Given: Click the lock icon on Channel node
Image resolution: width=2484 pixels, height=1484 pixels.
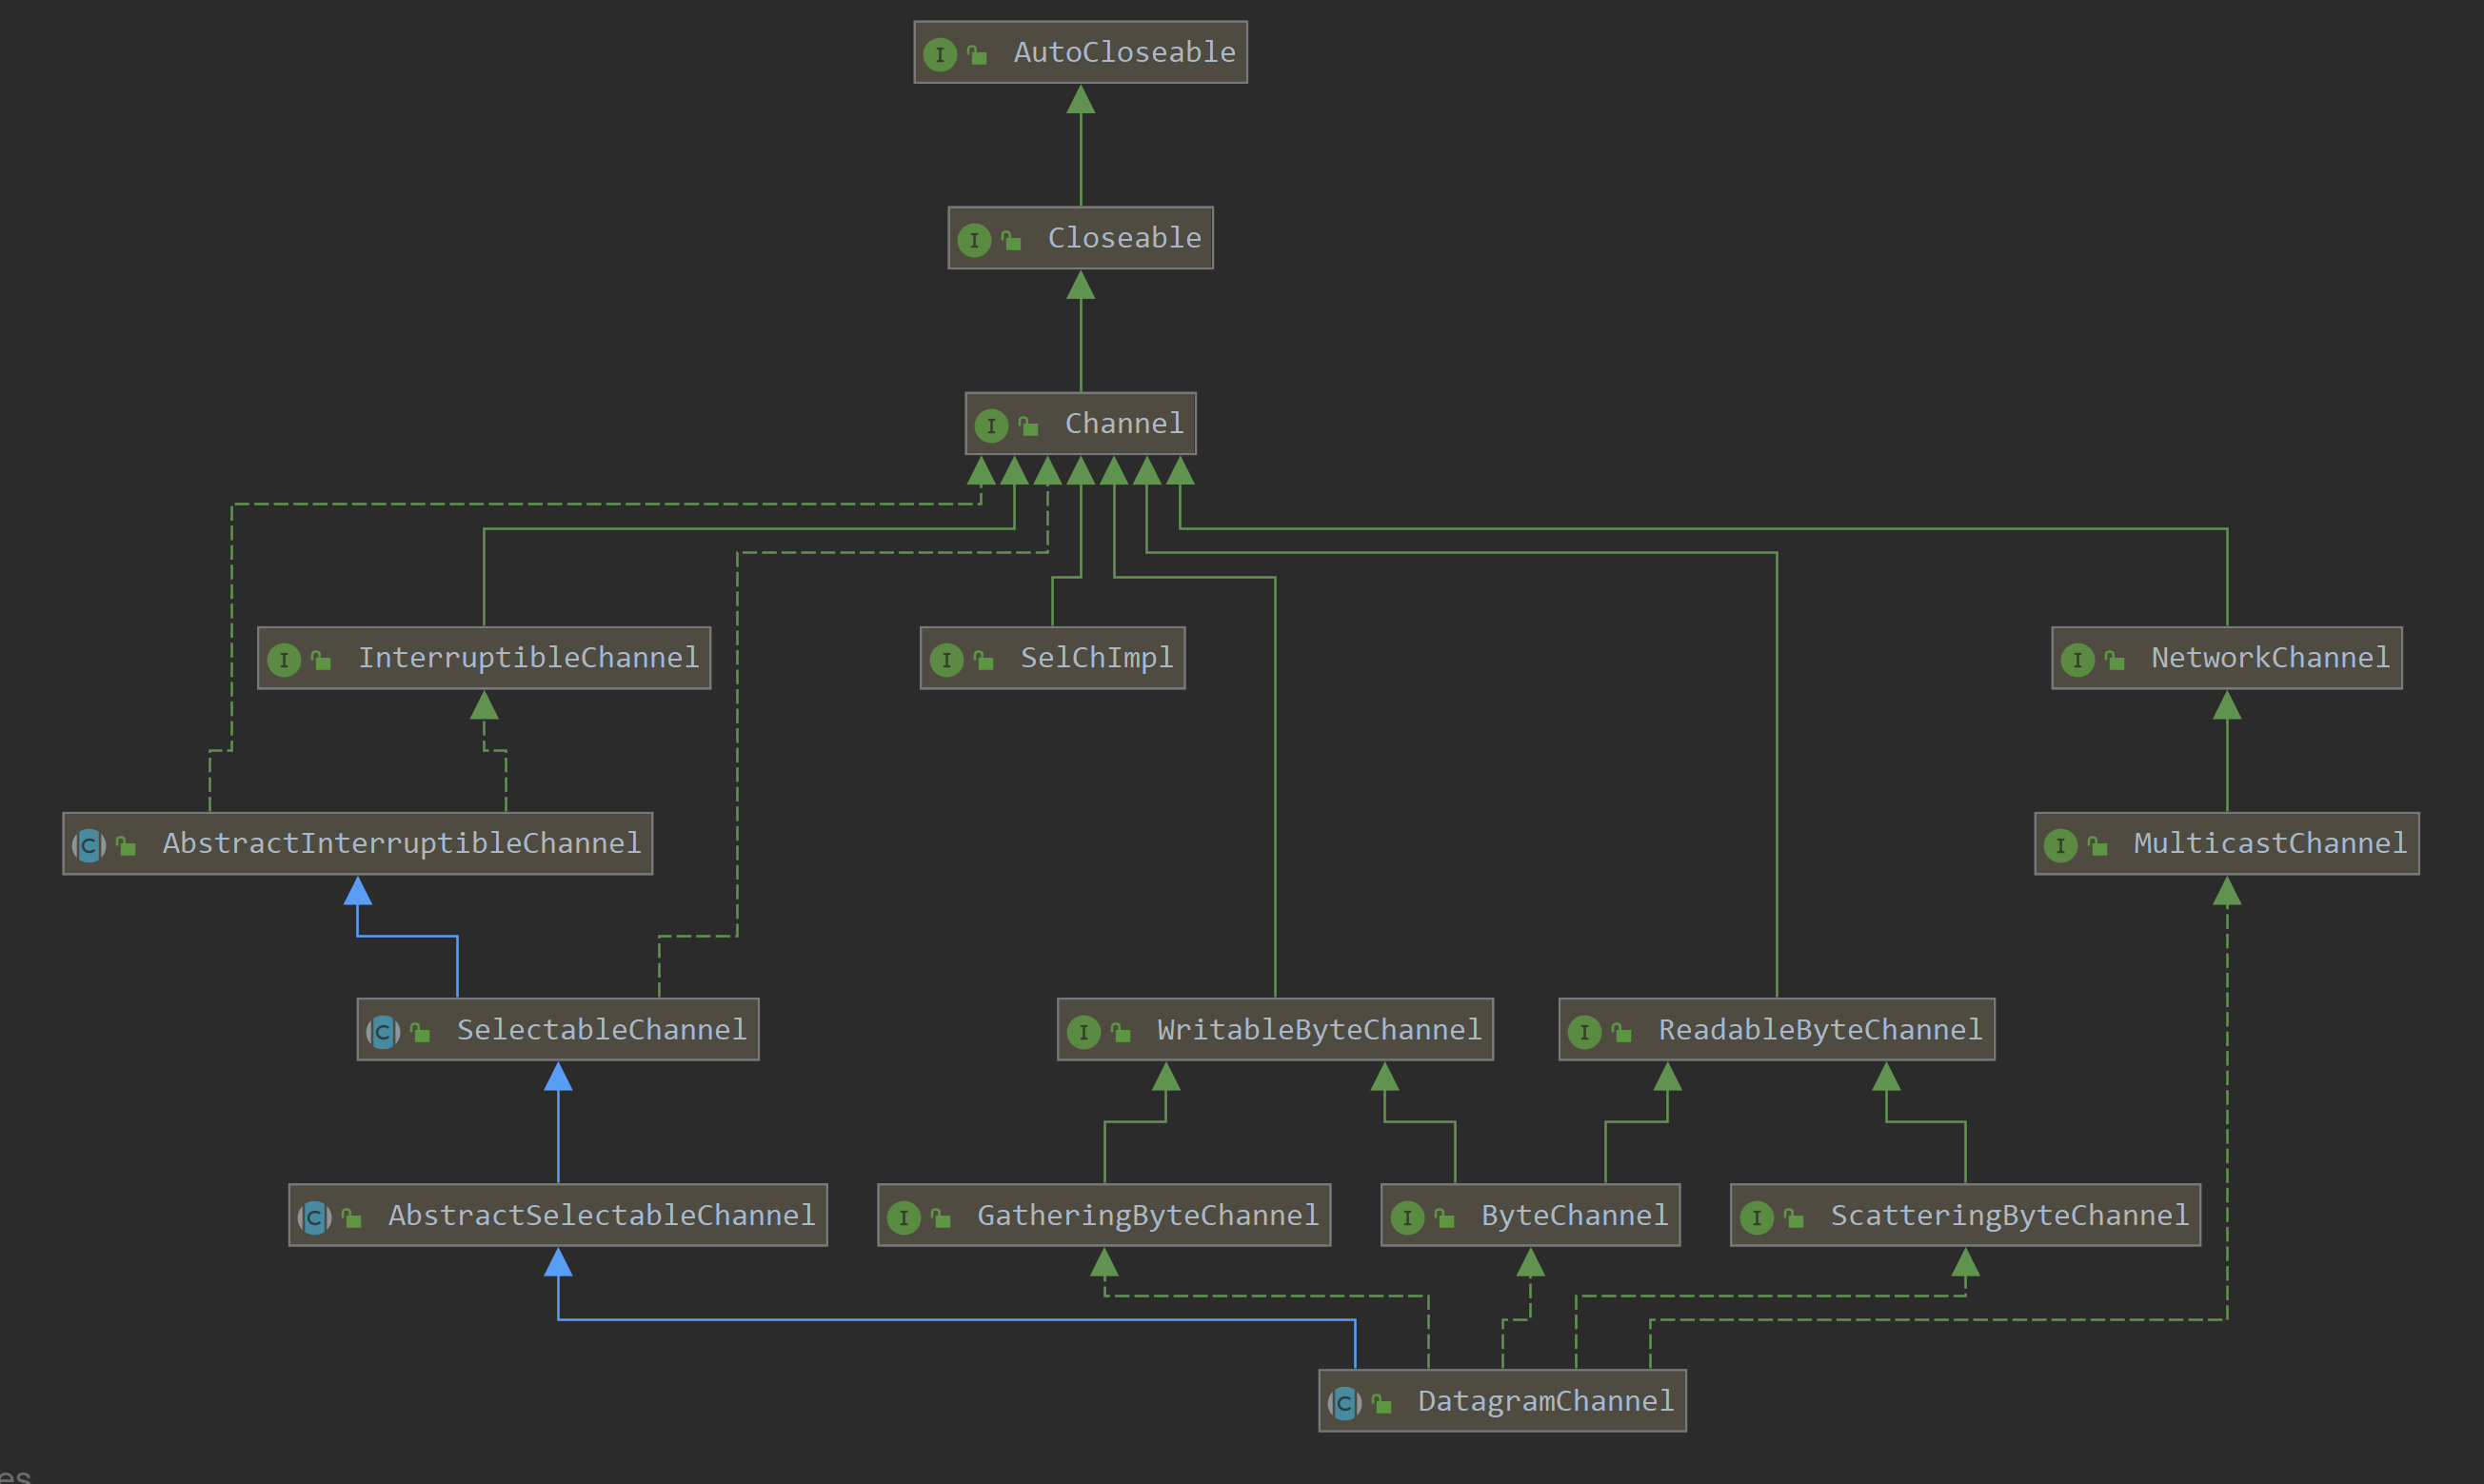Looking at the screenshot, I should [x=1028, y=427].
